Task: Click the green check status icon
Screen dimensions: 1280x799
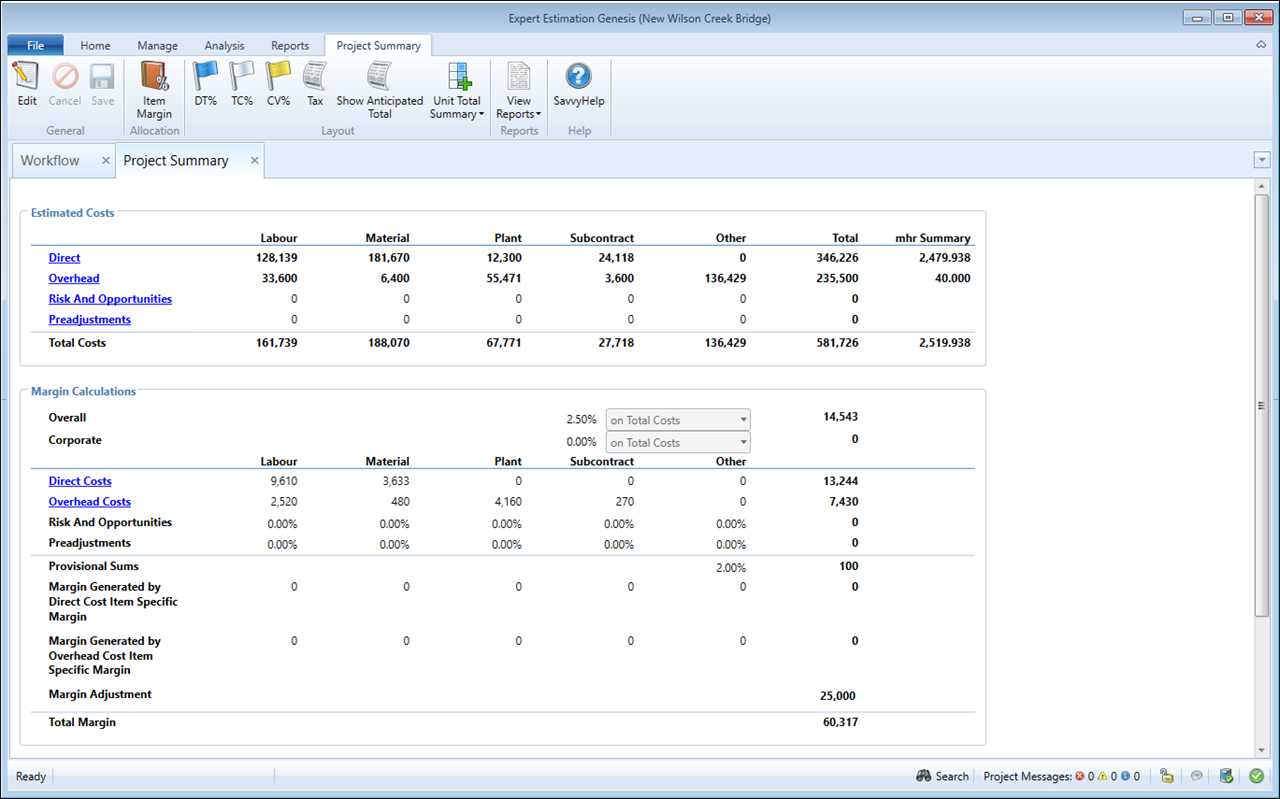Action: tap(1256, 776)
